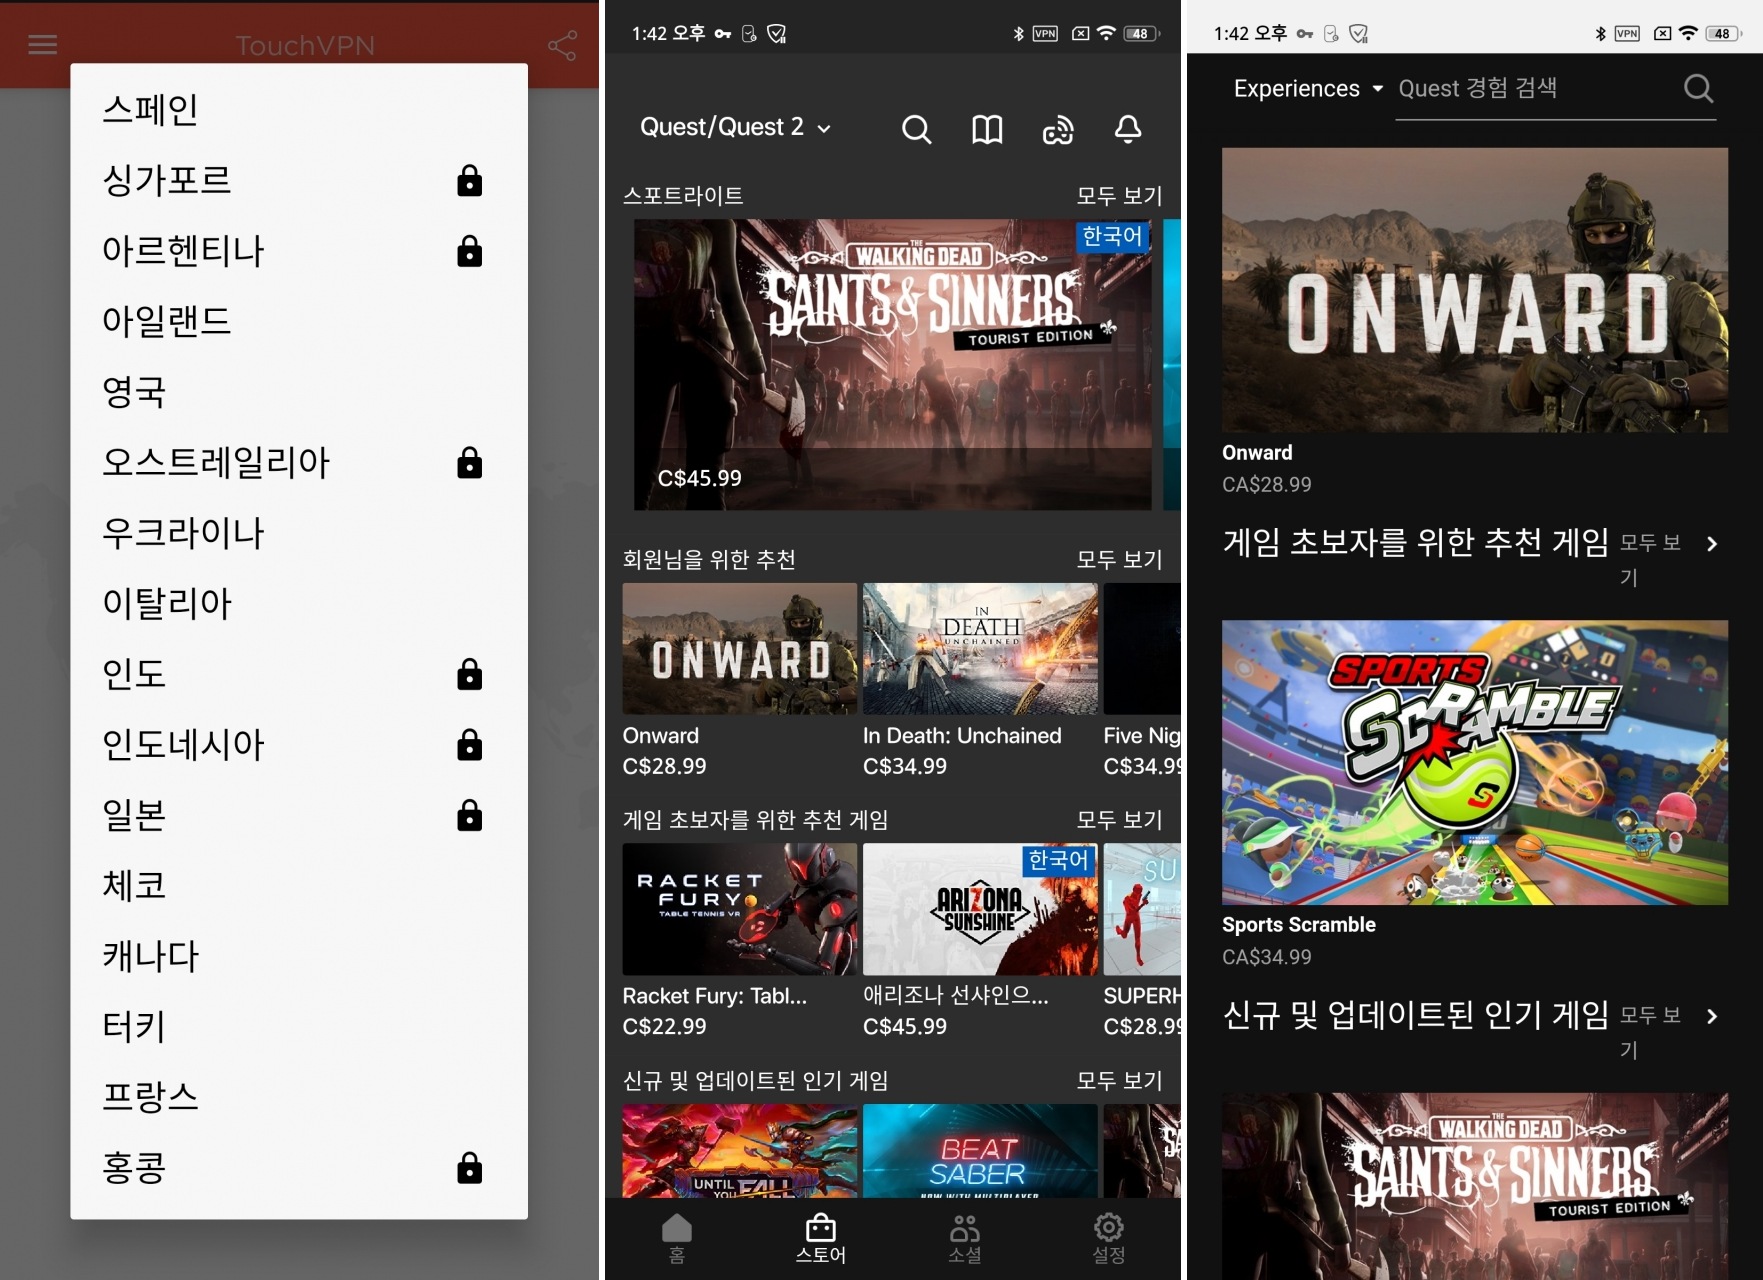
Task: Tap the TouchVPN share icon
Action: (x=562, y=45)
